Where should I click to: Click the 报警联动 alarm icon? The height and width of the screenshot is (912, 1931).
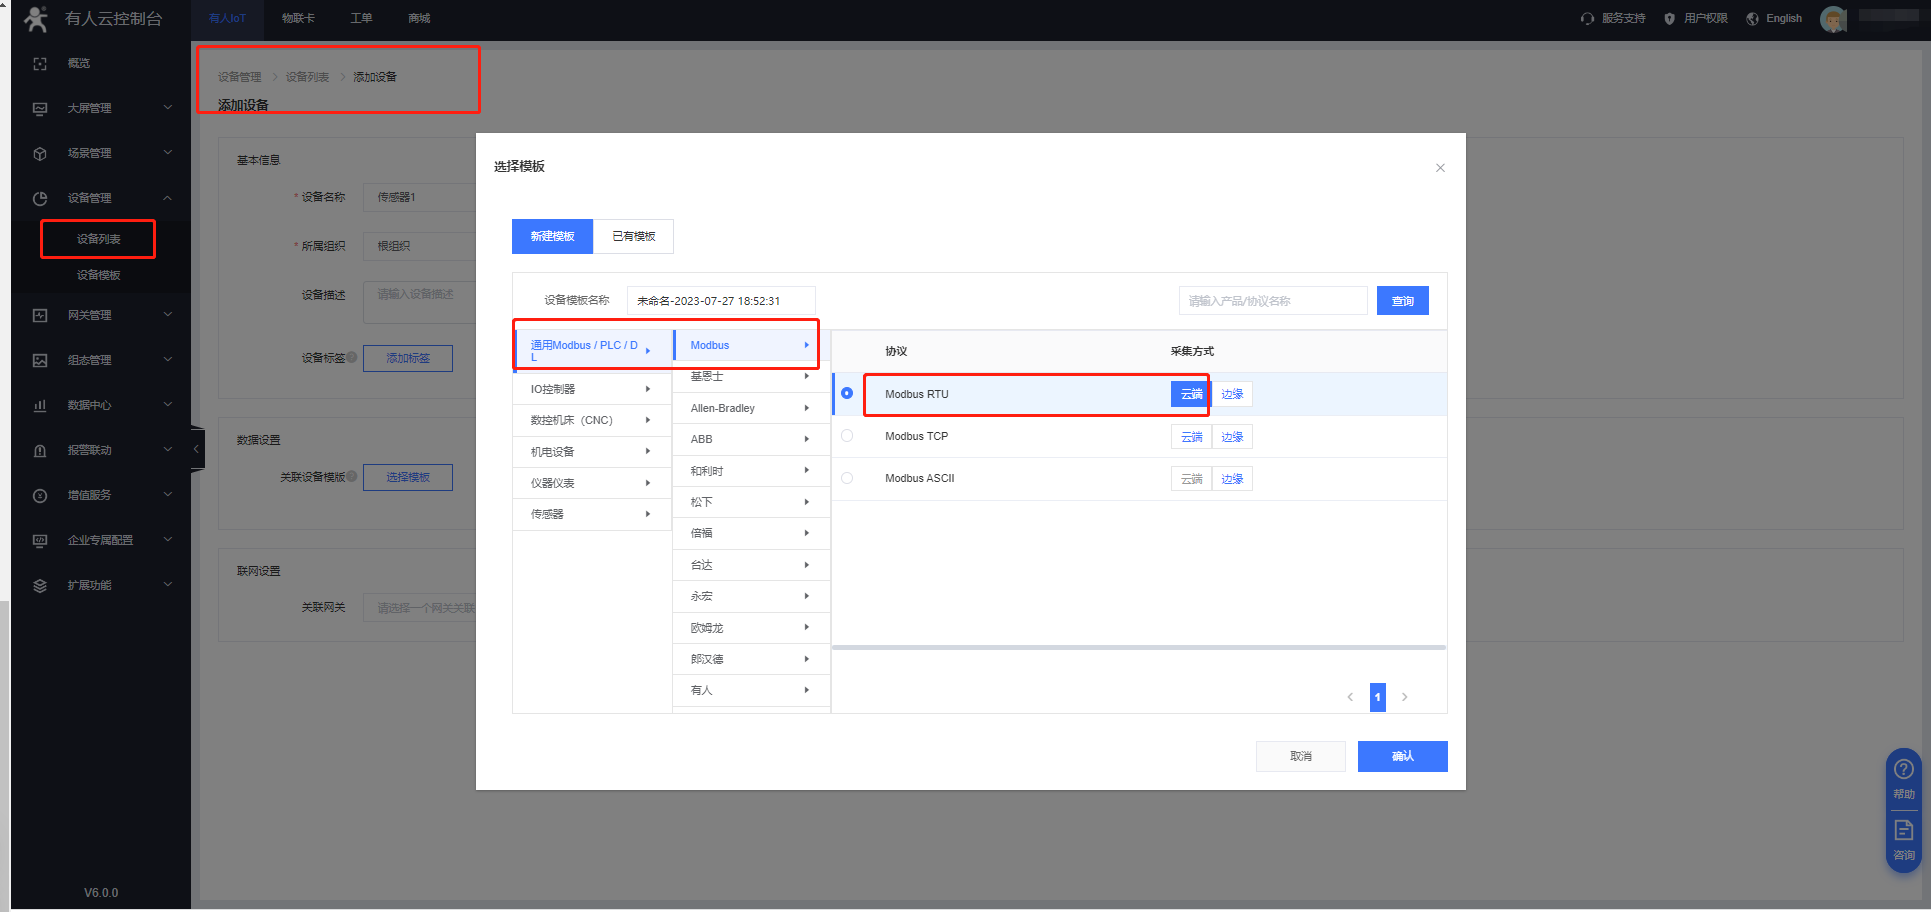tap(40, 451)
